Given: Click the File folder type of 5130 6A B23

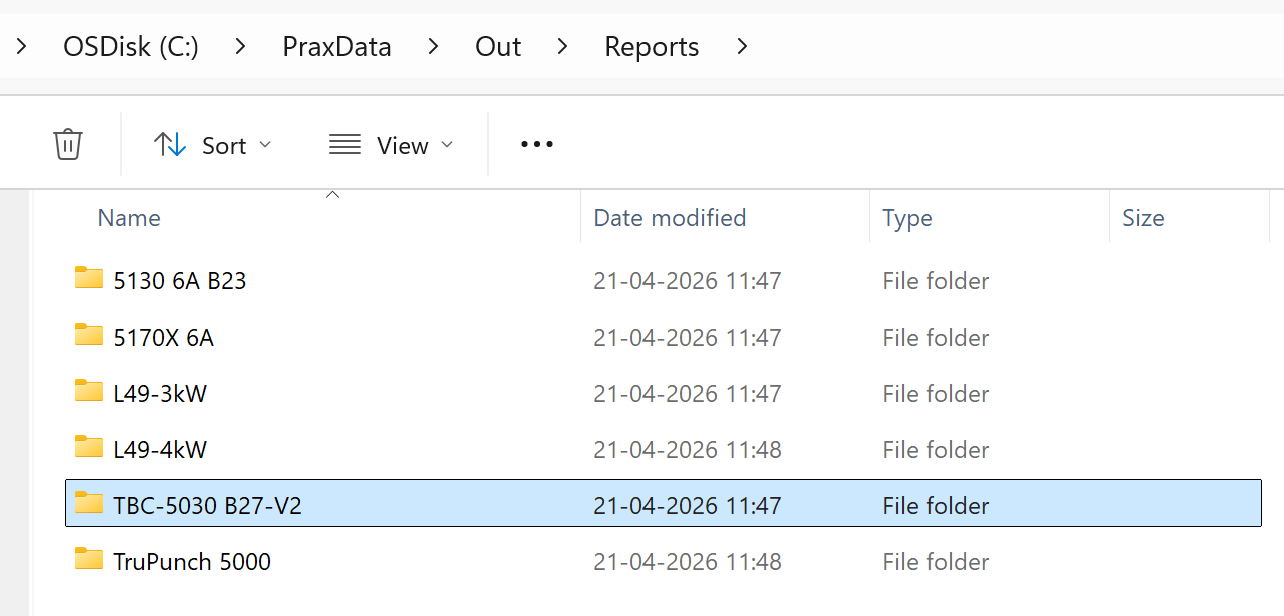Looking at the screenshot, I should (x=936, y=281).
